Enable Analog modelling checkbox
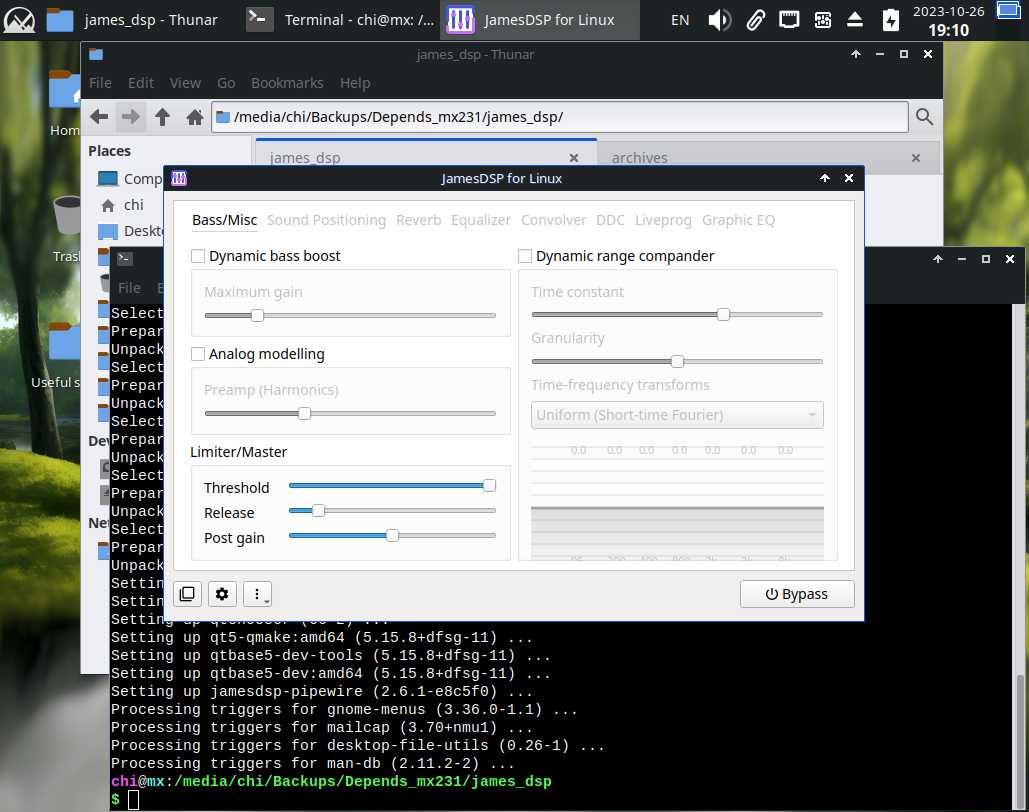Viewport: 1029px width, 812px height. coord(198,354)
